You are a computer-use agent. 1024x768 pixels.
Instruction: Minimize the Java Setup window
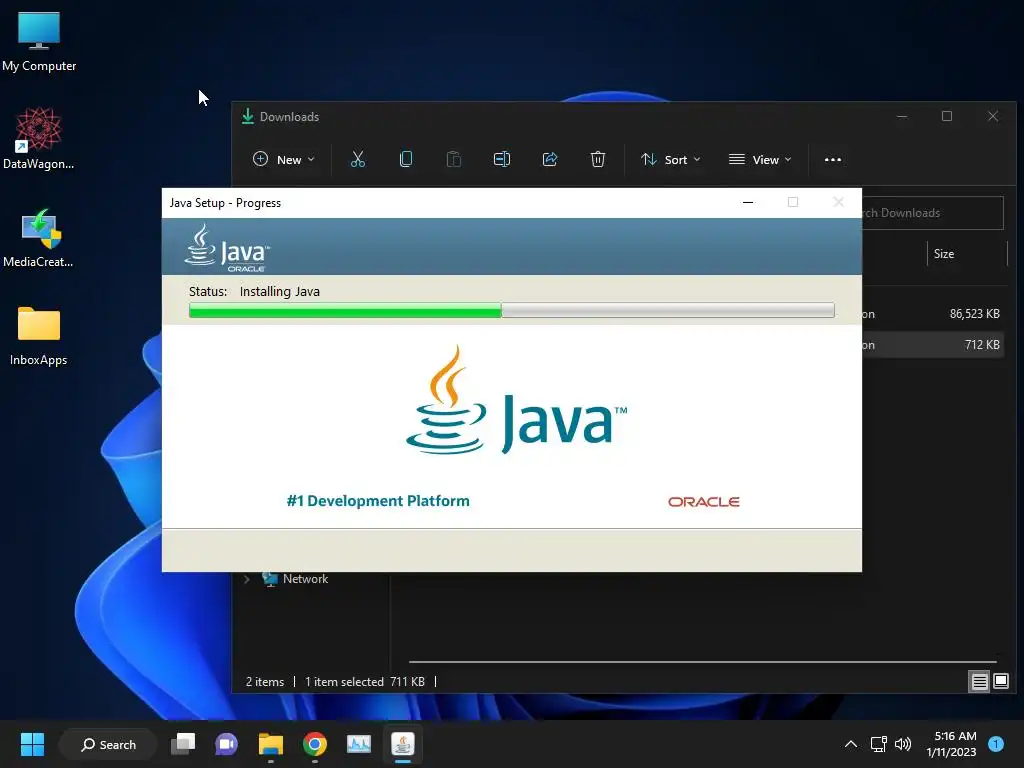tap(748, 202)
